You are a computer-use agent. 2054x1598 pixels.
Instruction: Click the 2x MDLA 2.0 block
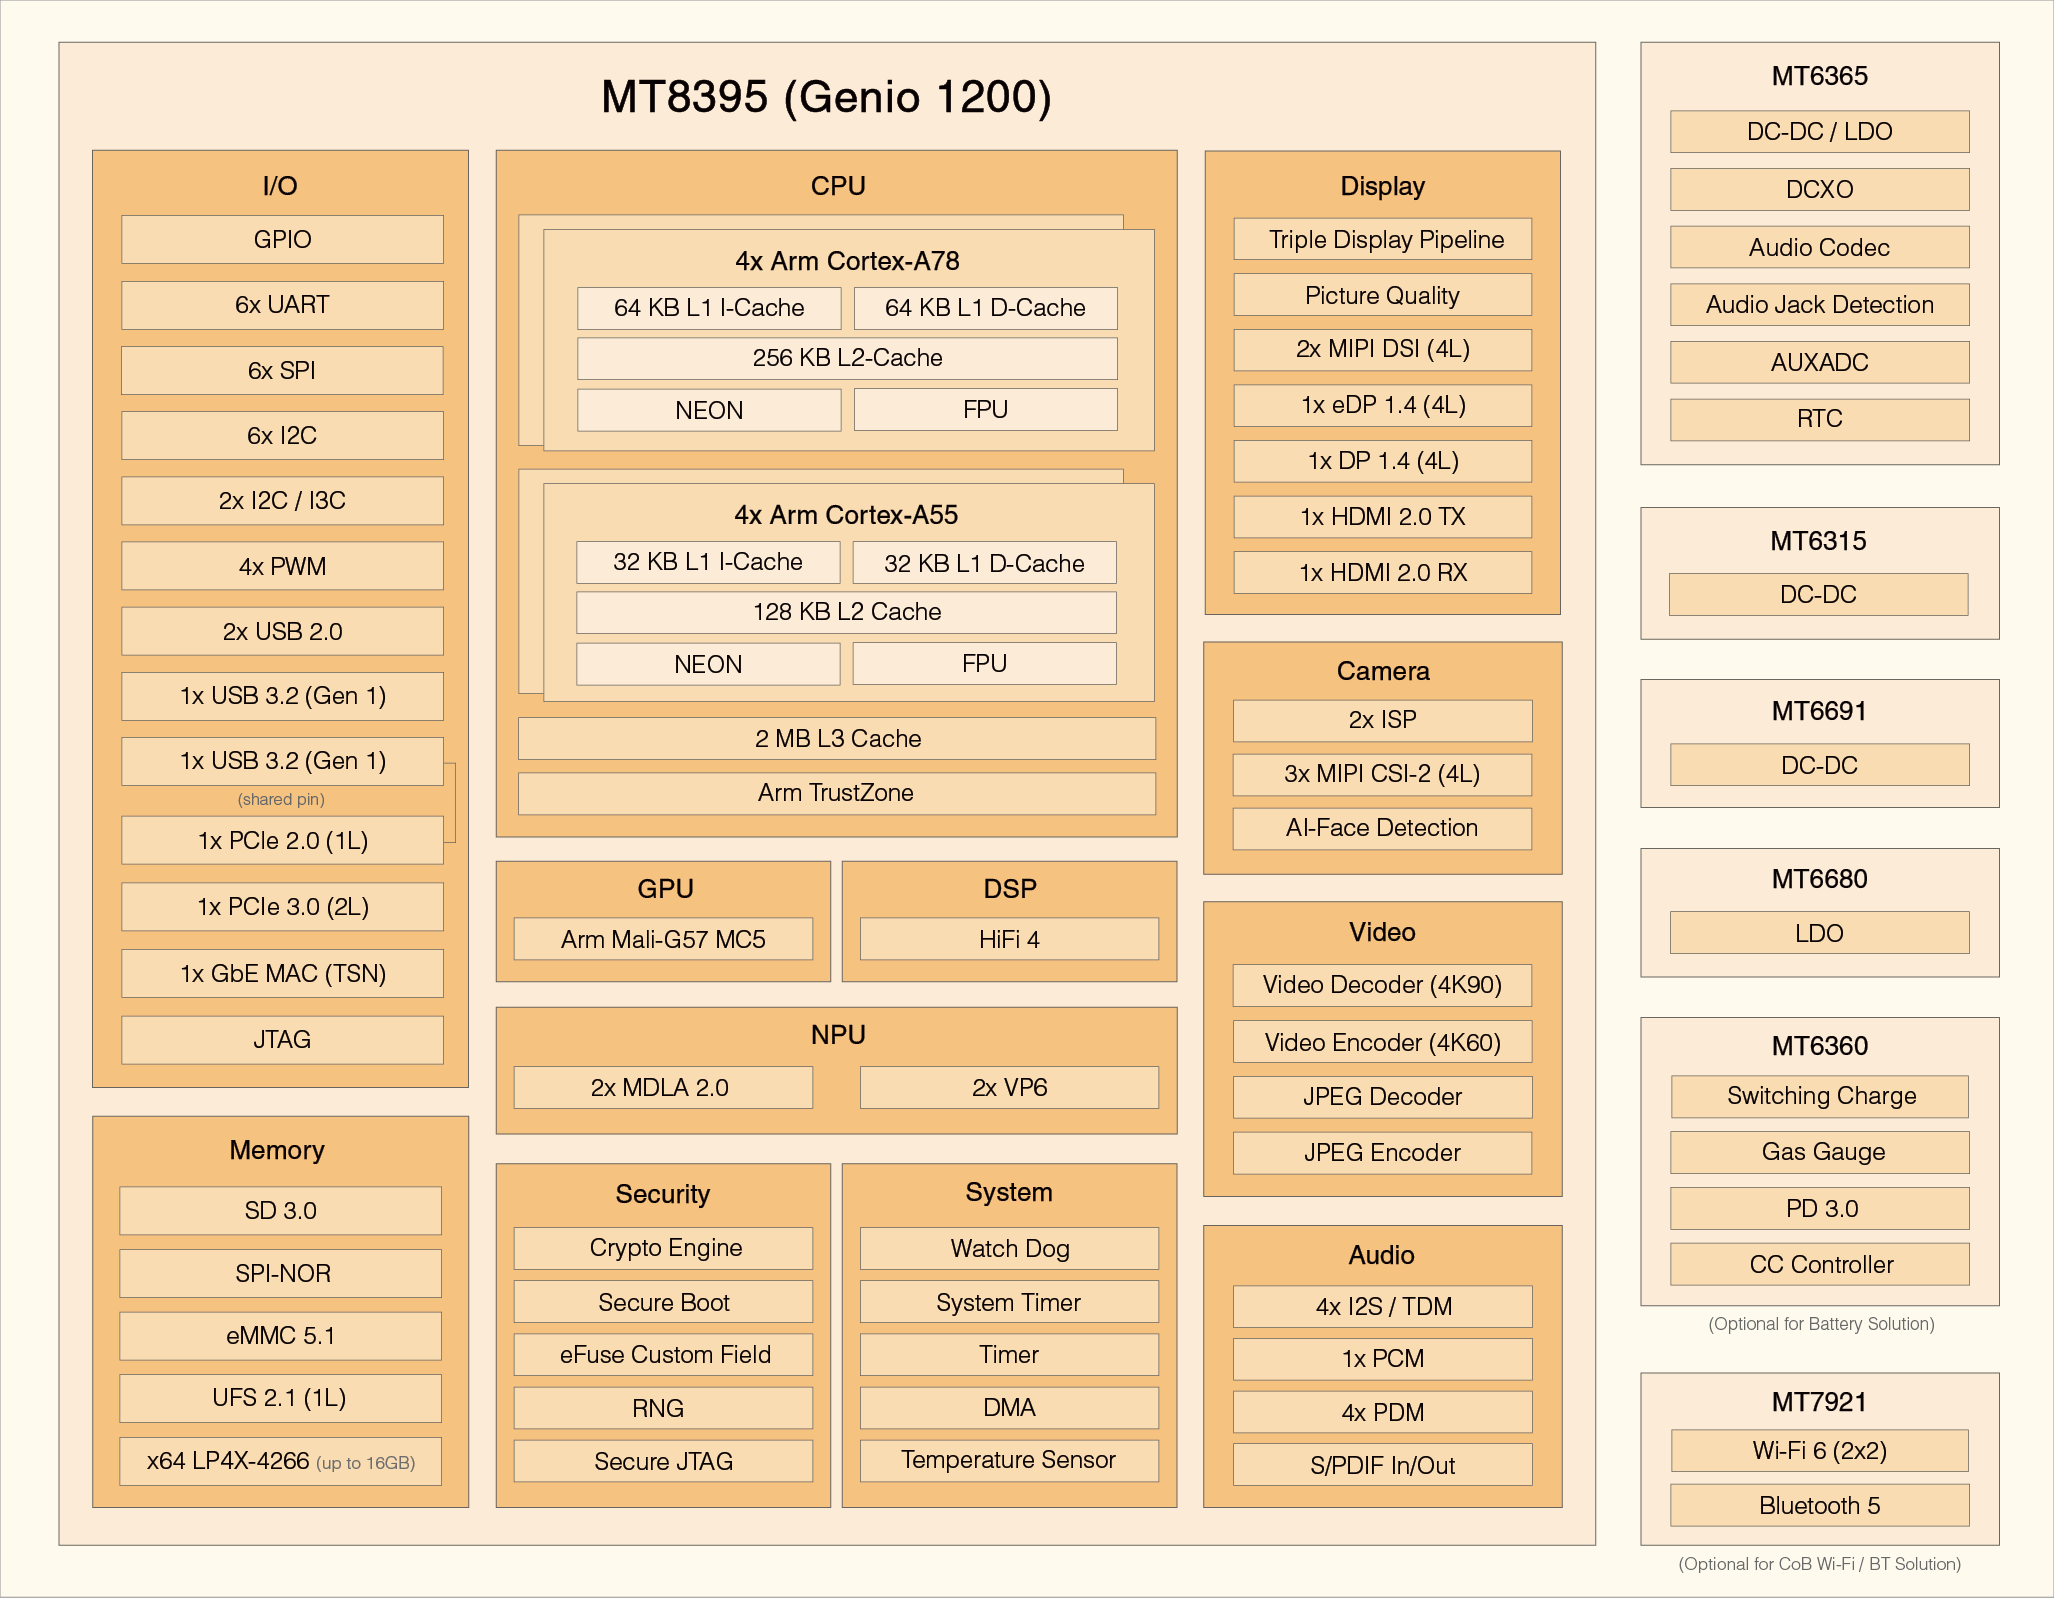tap(663, 1088)
